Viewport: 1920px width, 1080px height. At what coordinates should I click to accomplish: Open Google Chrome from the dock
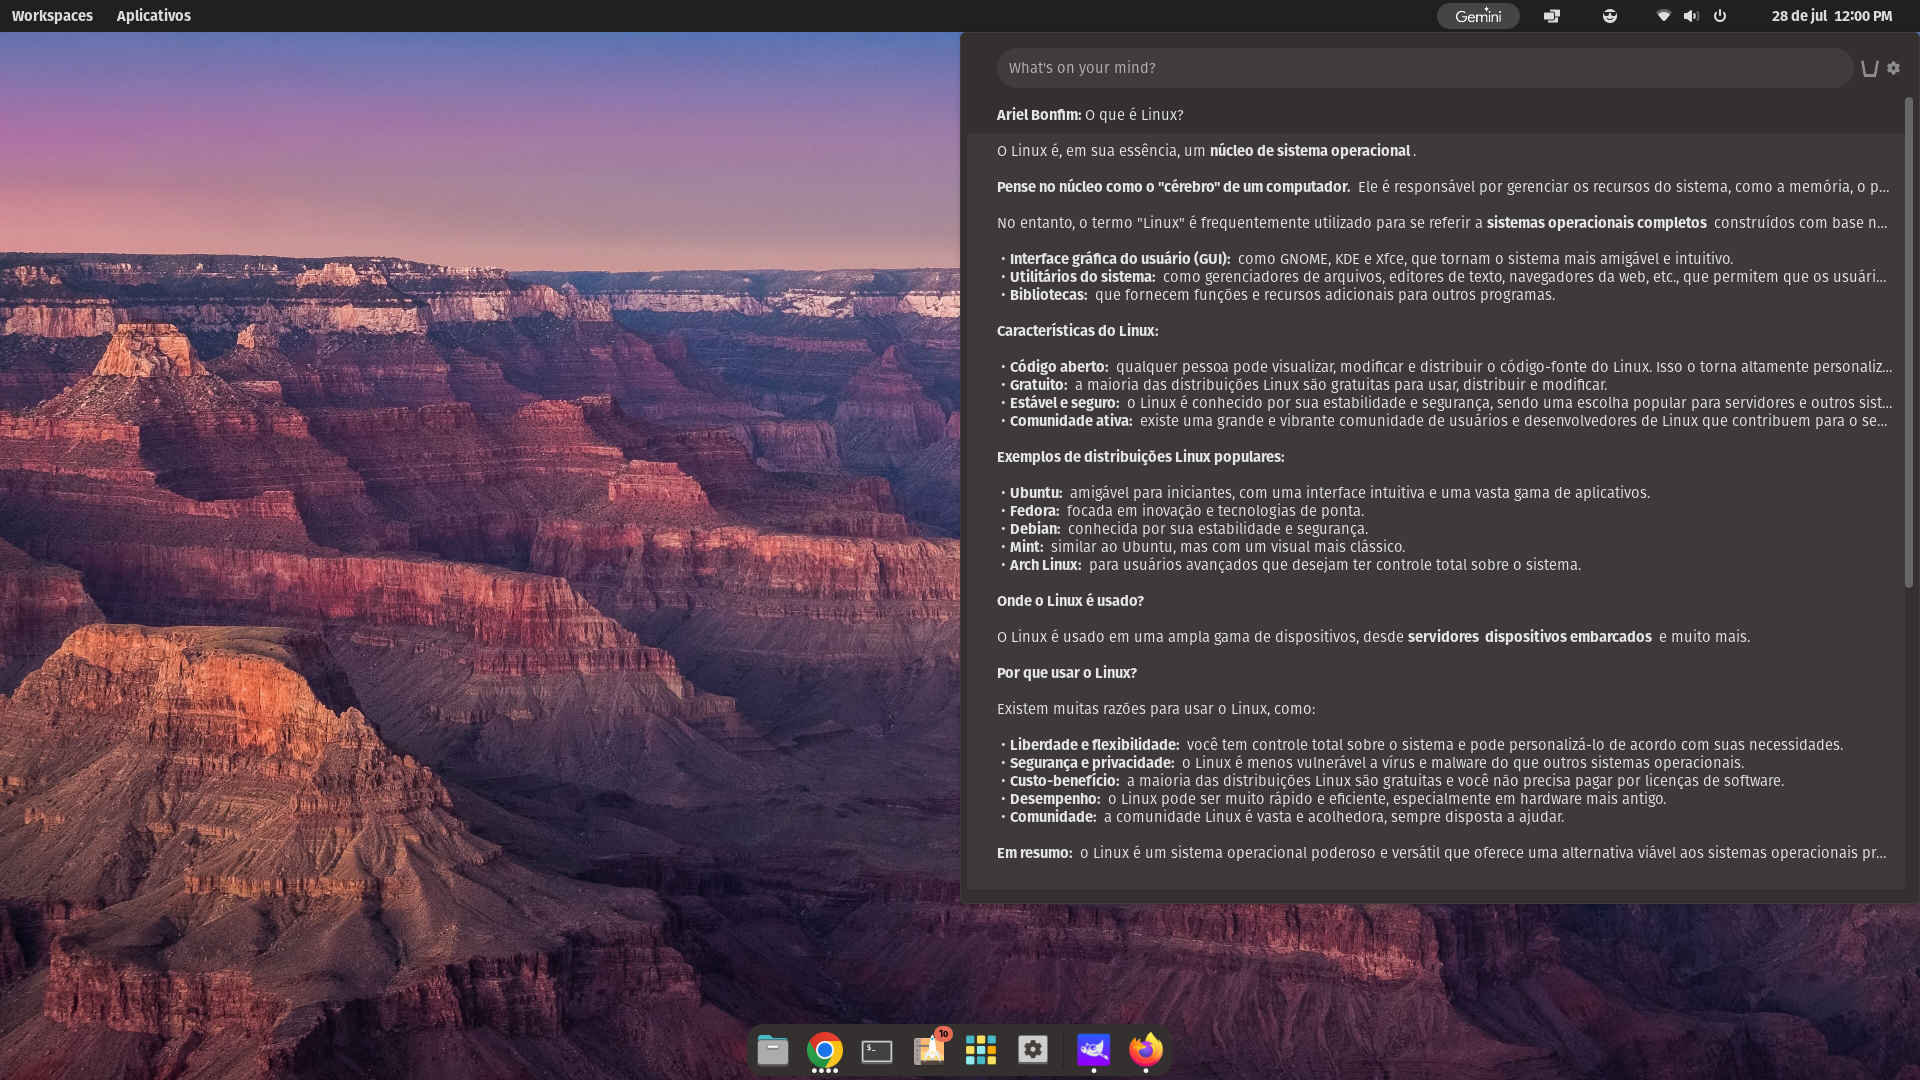click(824, 1049)
